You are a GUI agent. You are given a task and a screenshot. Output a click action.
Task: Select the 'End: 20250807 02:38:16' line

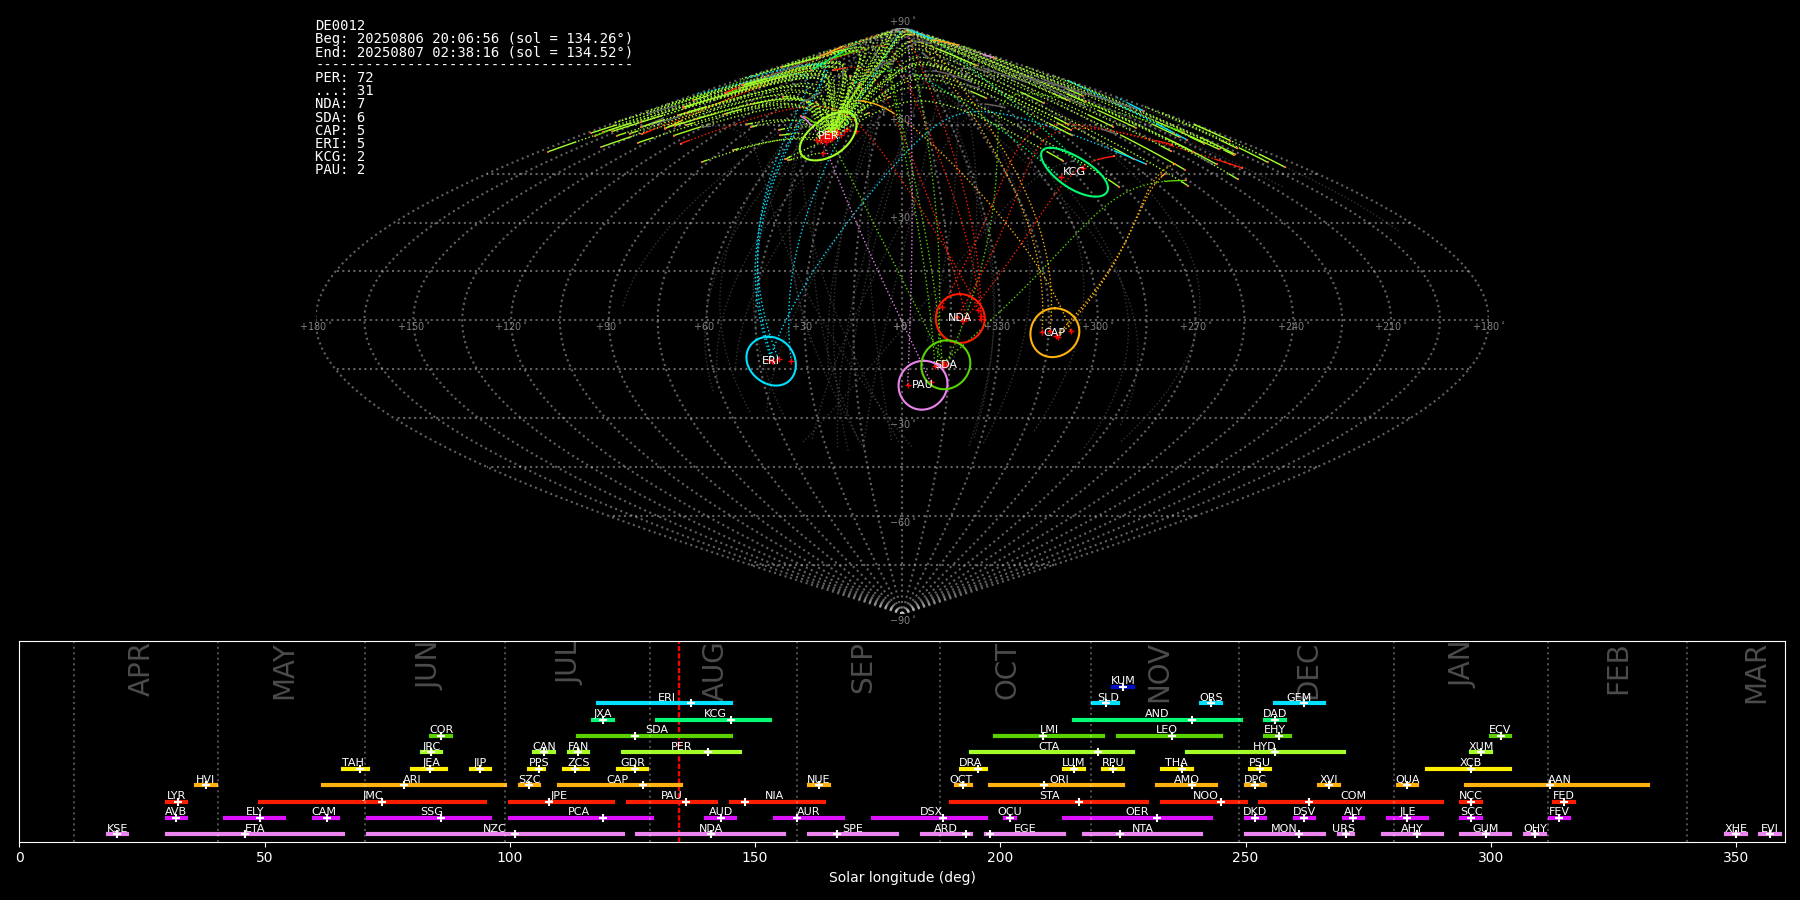tap(474, 52)
